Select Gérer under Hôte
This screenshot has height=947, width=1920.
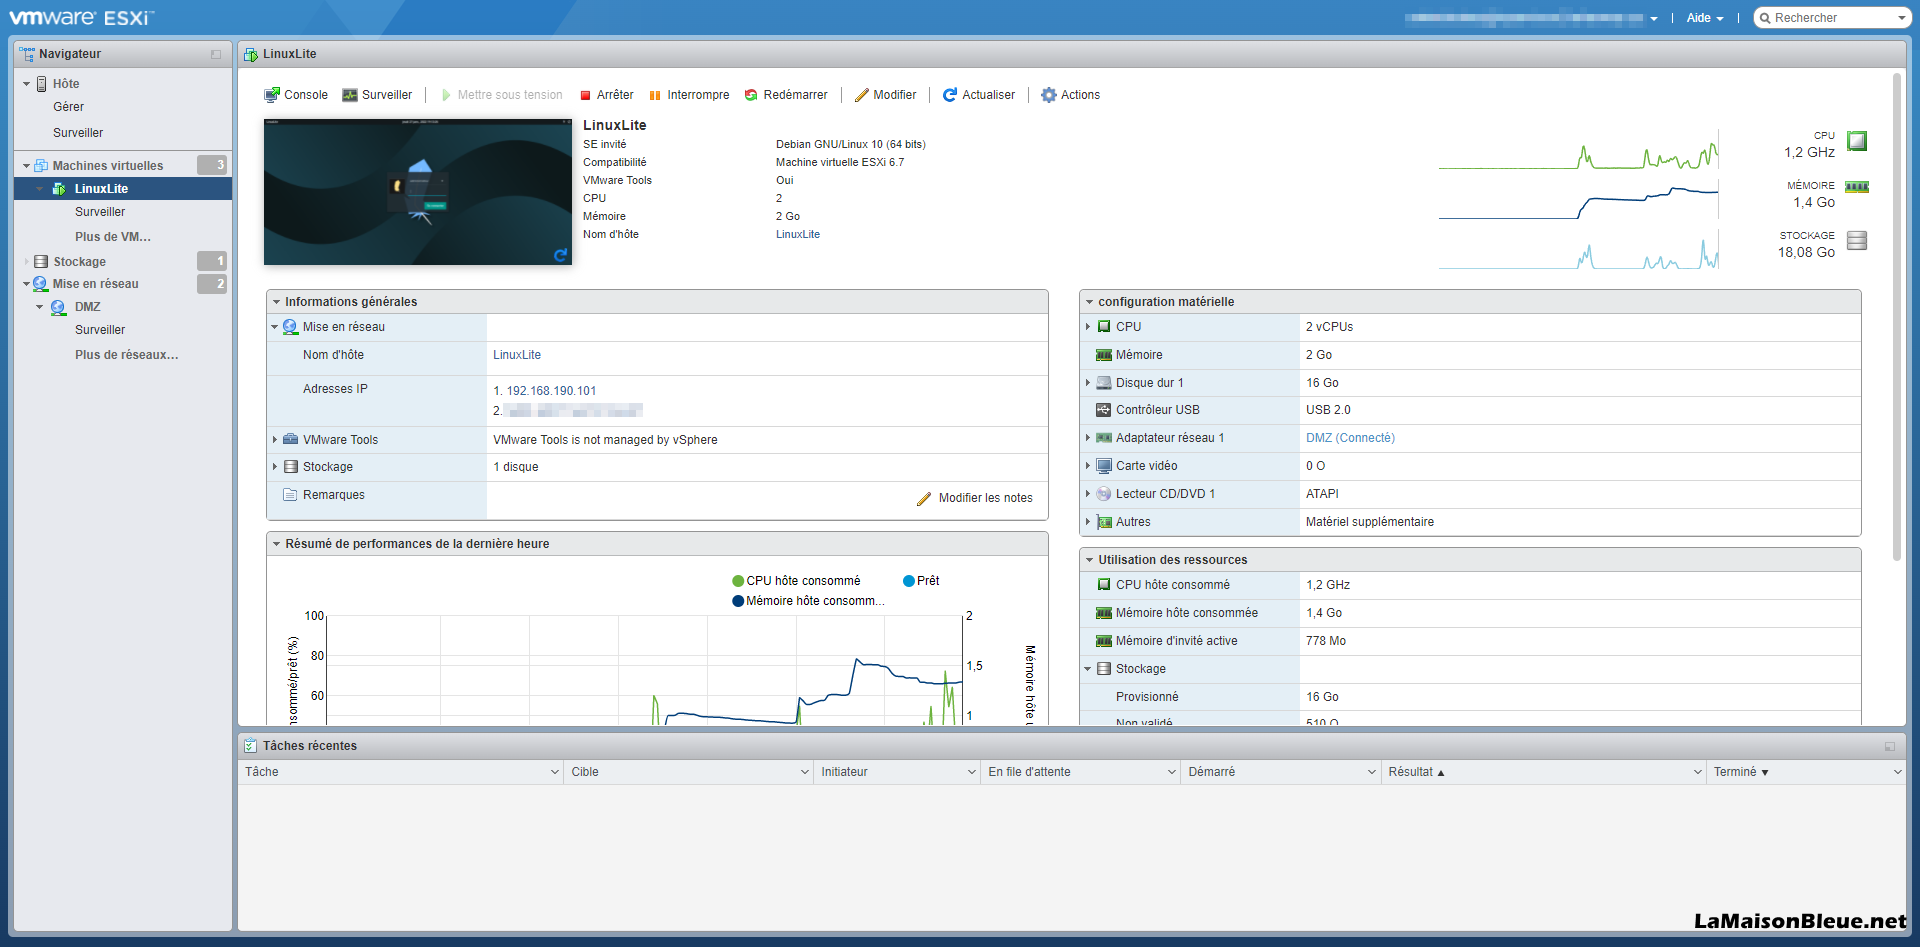pos(69,107)
